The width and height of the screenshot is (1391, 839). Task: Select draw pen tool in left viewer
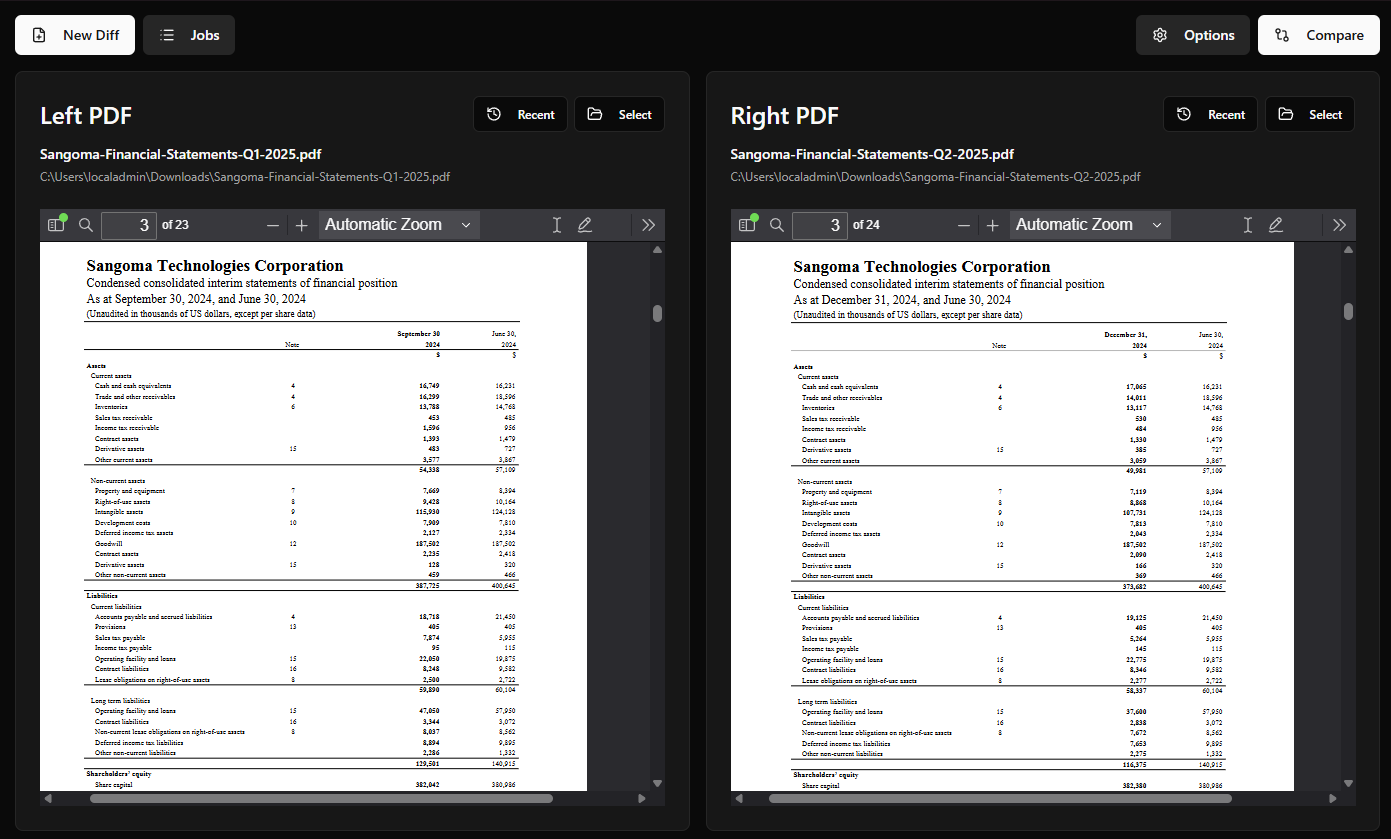pos(585,225)
